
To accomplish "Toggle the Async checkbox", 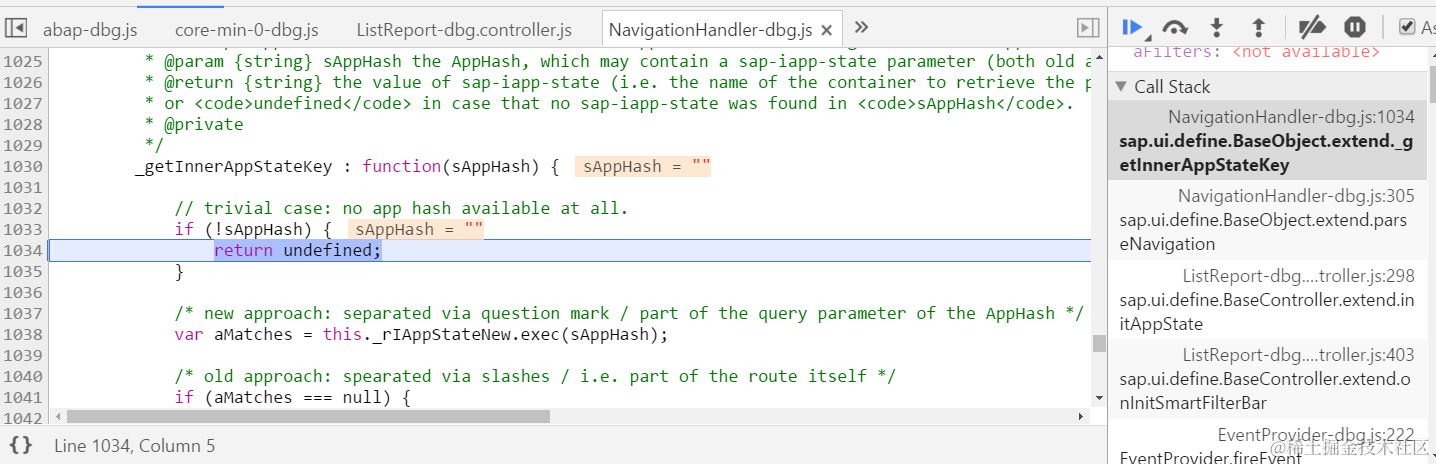I will (1407, 27).
